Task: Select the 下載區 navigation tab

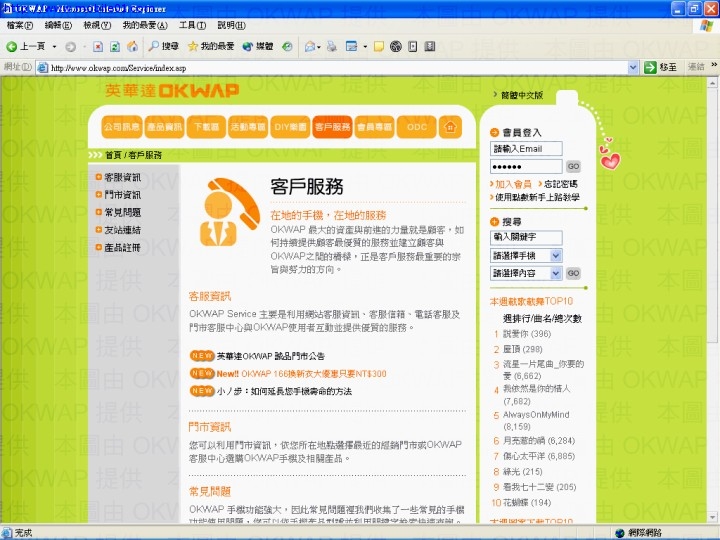Action: pos(206,127)
